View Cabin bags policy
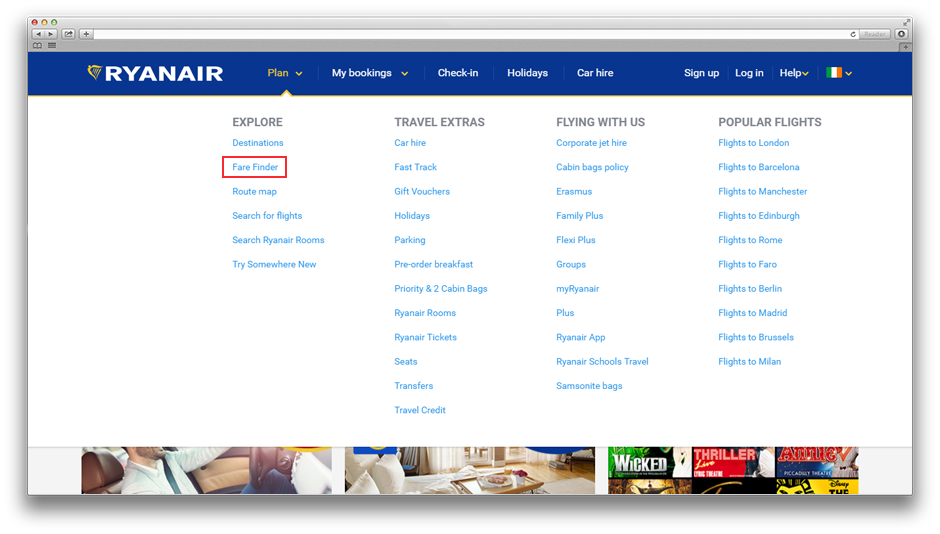 592,167
